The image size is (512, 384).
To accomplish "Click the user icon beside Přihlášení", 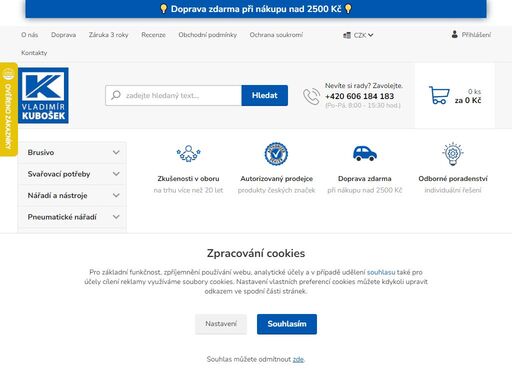I will [454, 34].
